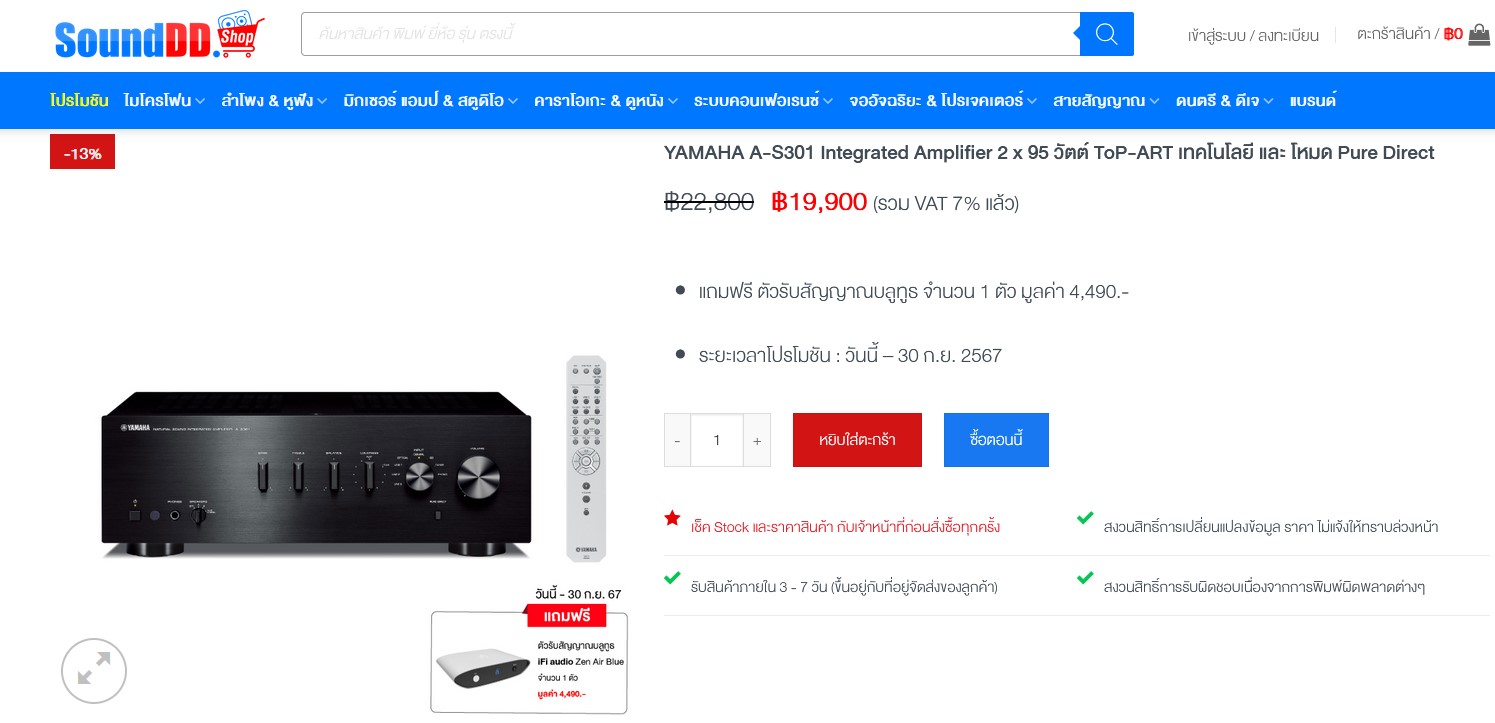Click the SoundDD Shop logo
1495x723 pixels.
[159, 35]
